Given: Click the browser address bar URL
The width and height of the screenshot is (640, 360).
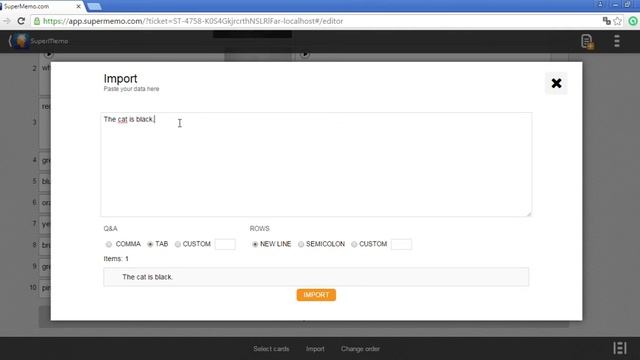Looking at the screenshot, I should click(x=193, y=21).
